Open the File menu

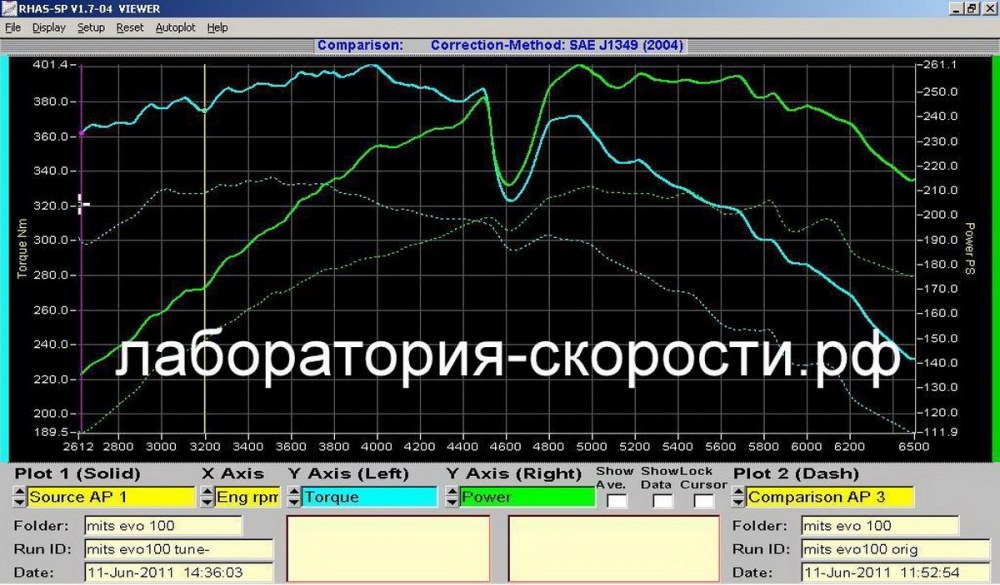coord(13,28)
